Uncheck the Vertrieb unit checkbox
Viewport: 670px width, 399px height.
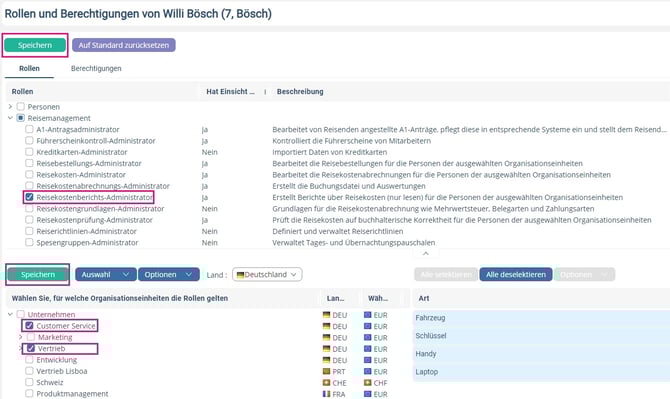(x=31, y=348)
